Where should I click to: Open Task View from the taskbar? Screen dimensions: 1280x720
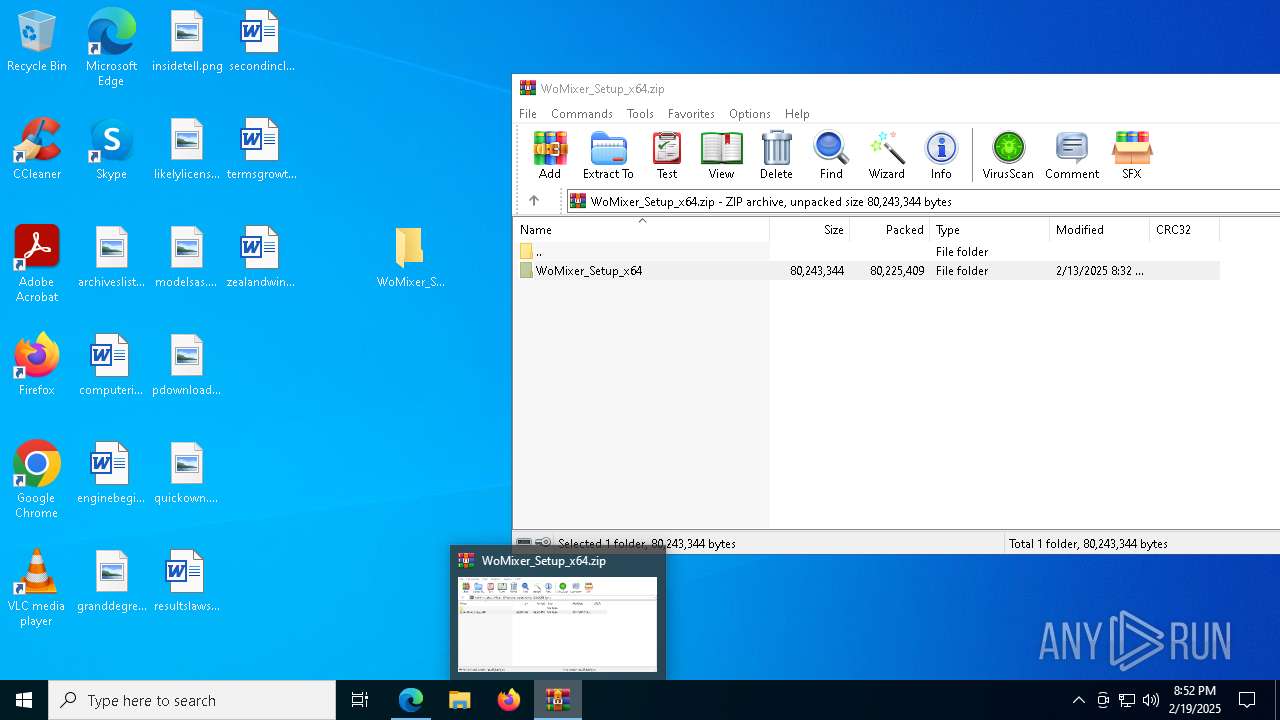[x=360, y=700]
